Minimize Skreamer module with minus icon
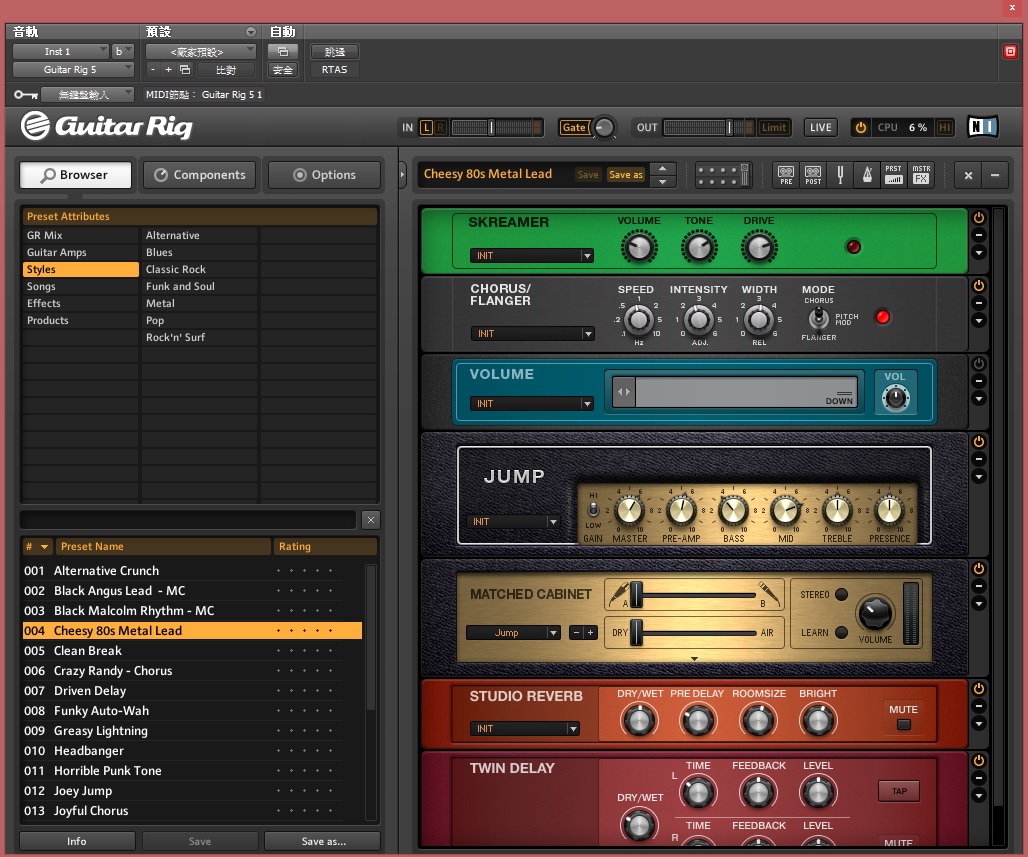 979,235
